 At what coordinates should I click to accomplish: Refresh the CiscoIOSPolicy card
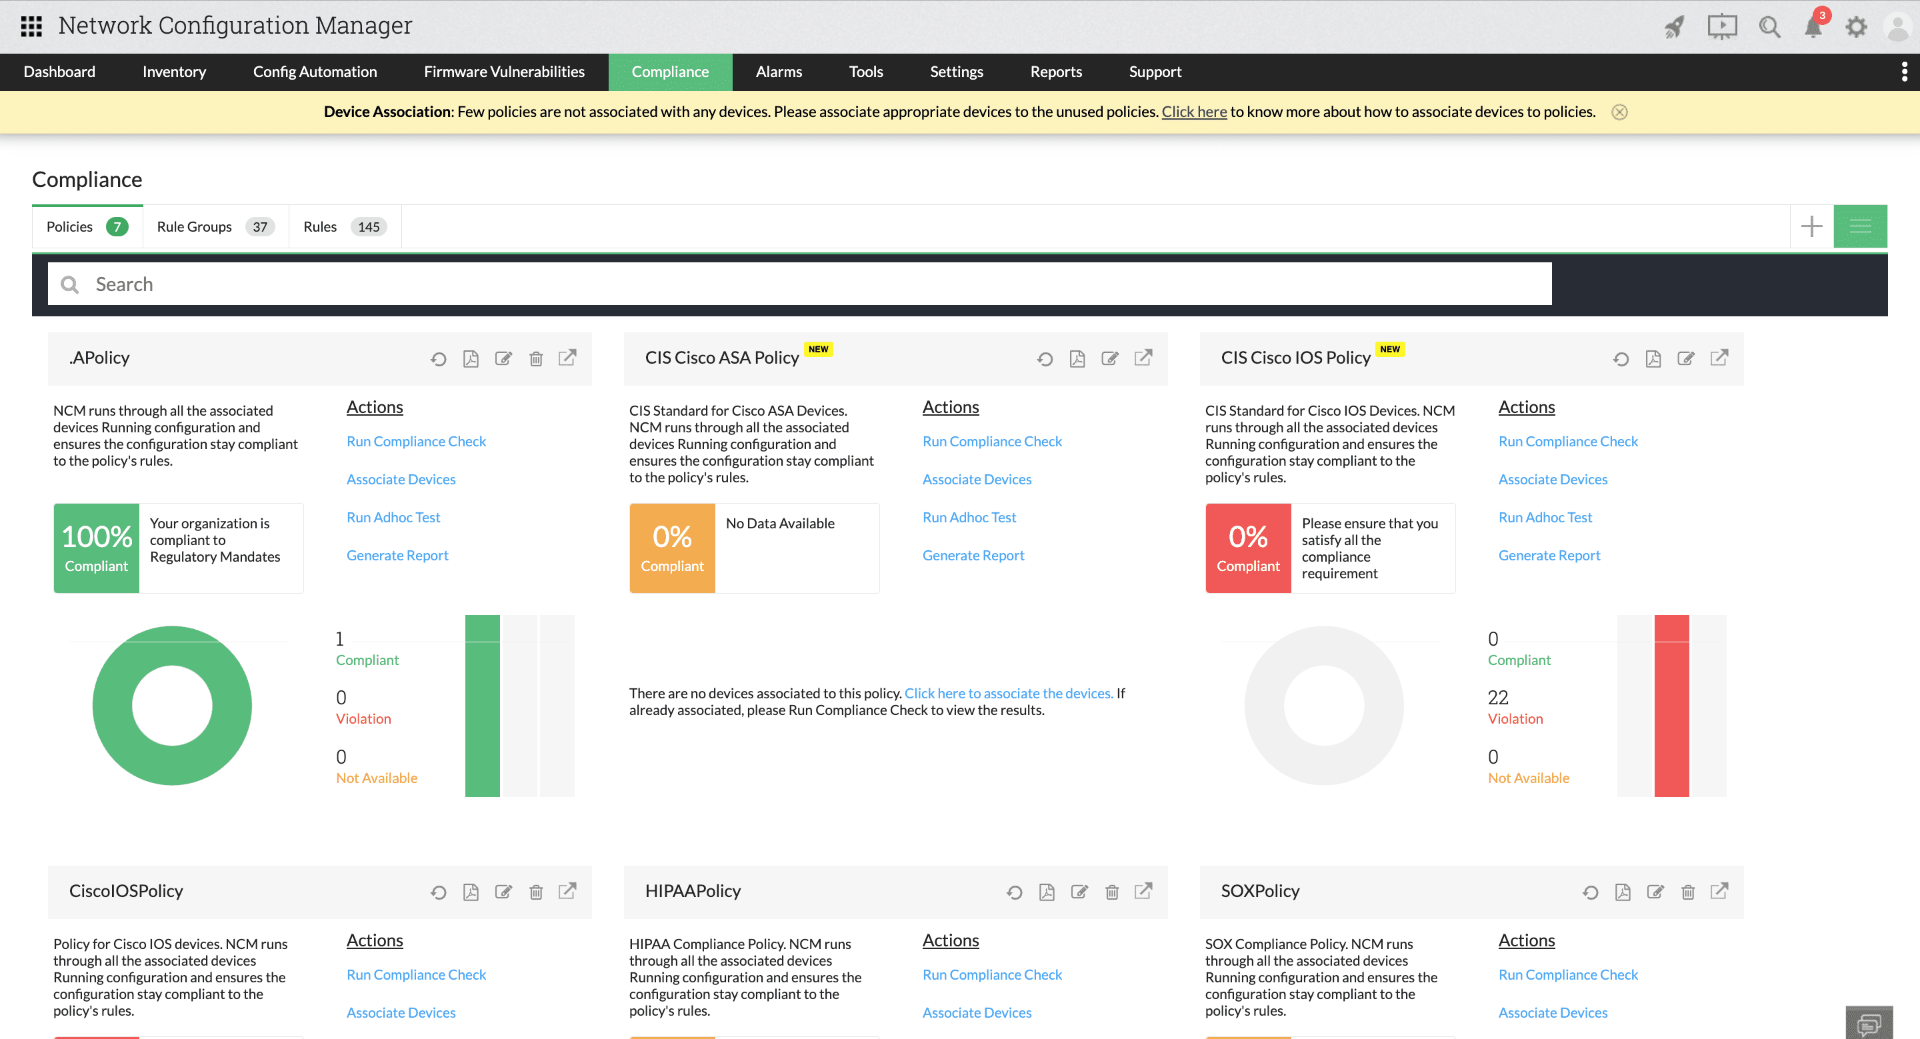(x=438, y=892)
